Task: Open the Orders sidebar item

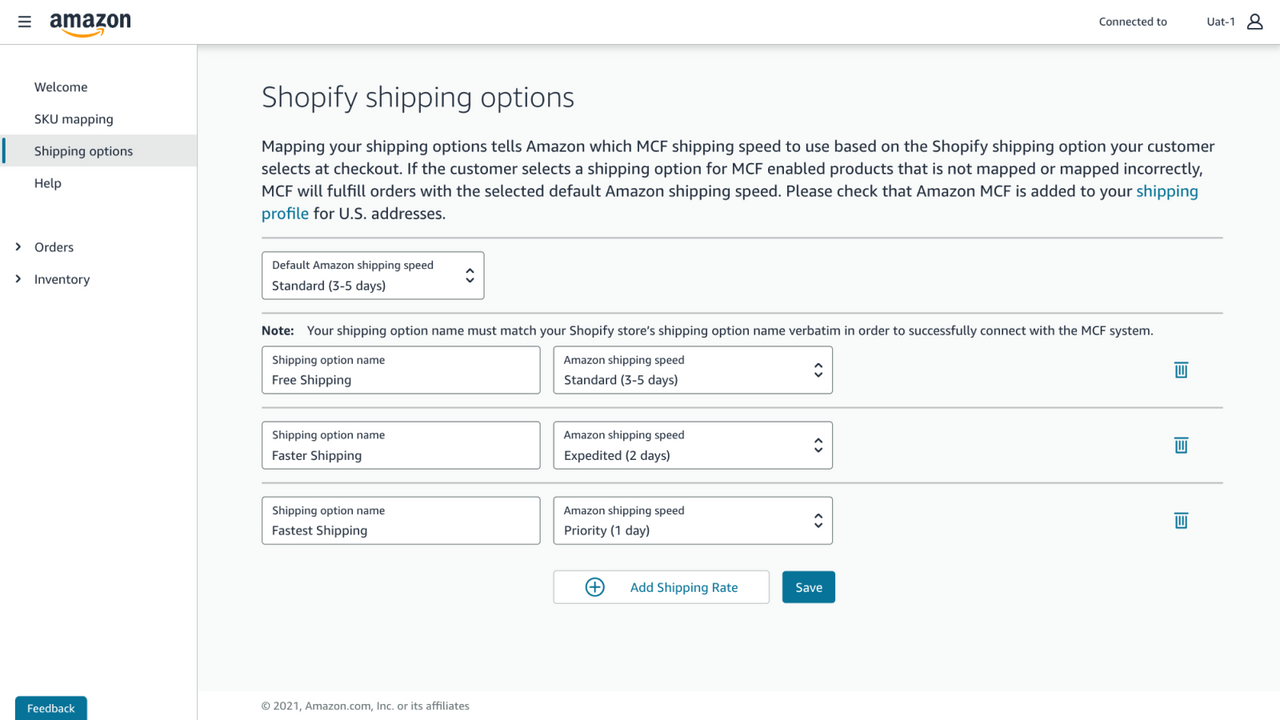Action: pos(54,247)
